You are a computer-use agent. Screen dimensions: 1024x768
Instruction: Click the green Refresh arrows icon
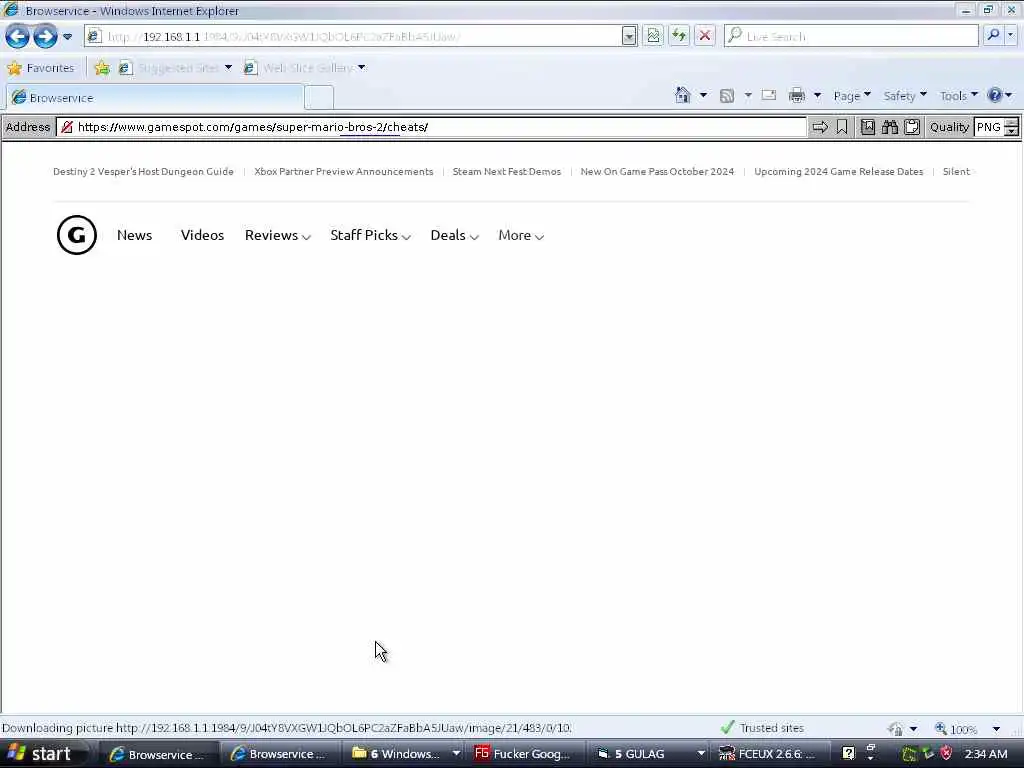click(x=679, y=36)
